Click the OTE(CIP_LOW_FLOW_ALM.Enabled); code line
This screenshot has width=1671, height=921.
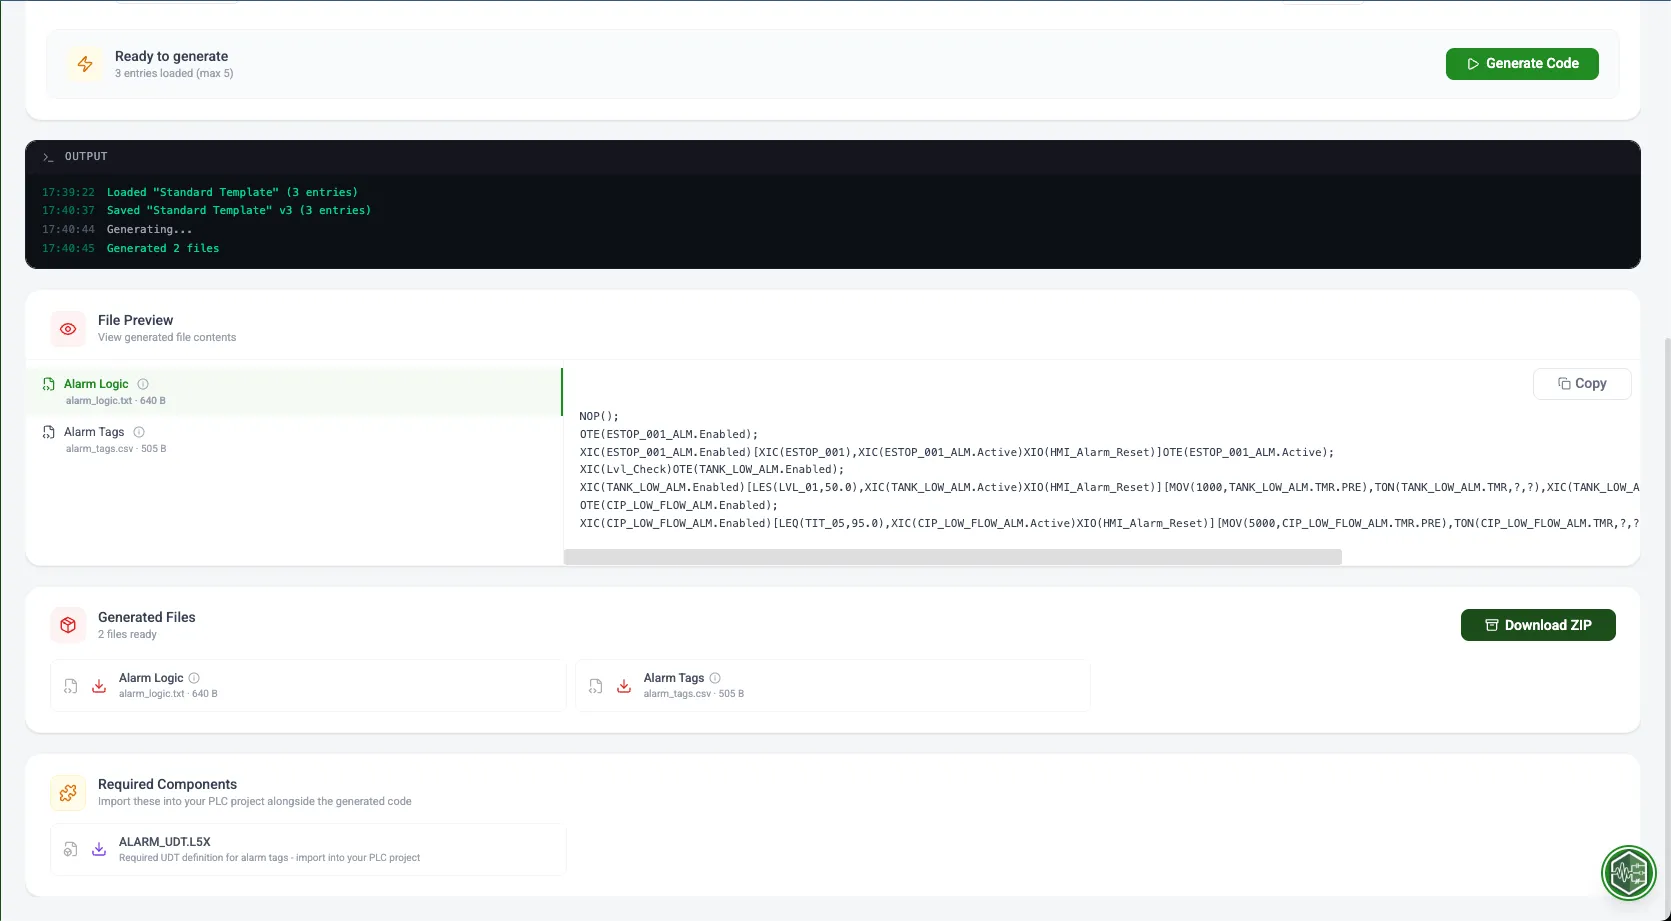[679, 505]
